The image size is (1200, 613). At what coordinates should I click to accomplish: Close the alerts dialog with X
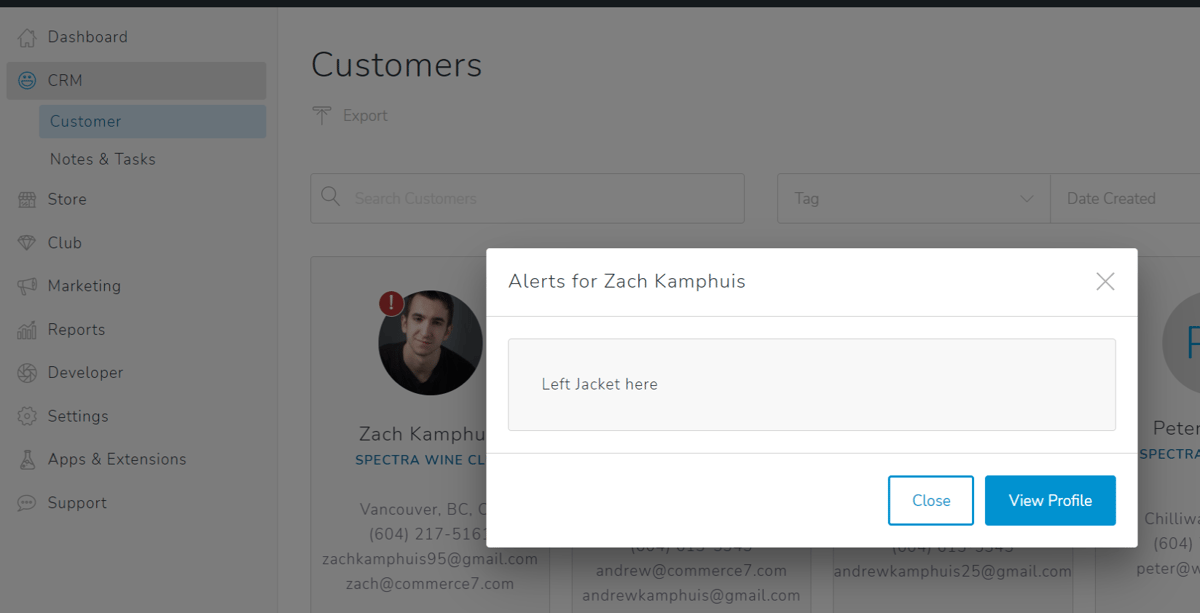(1105, 282)
